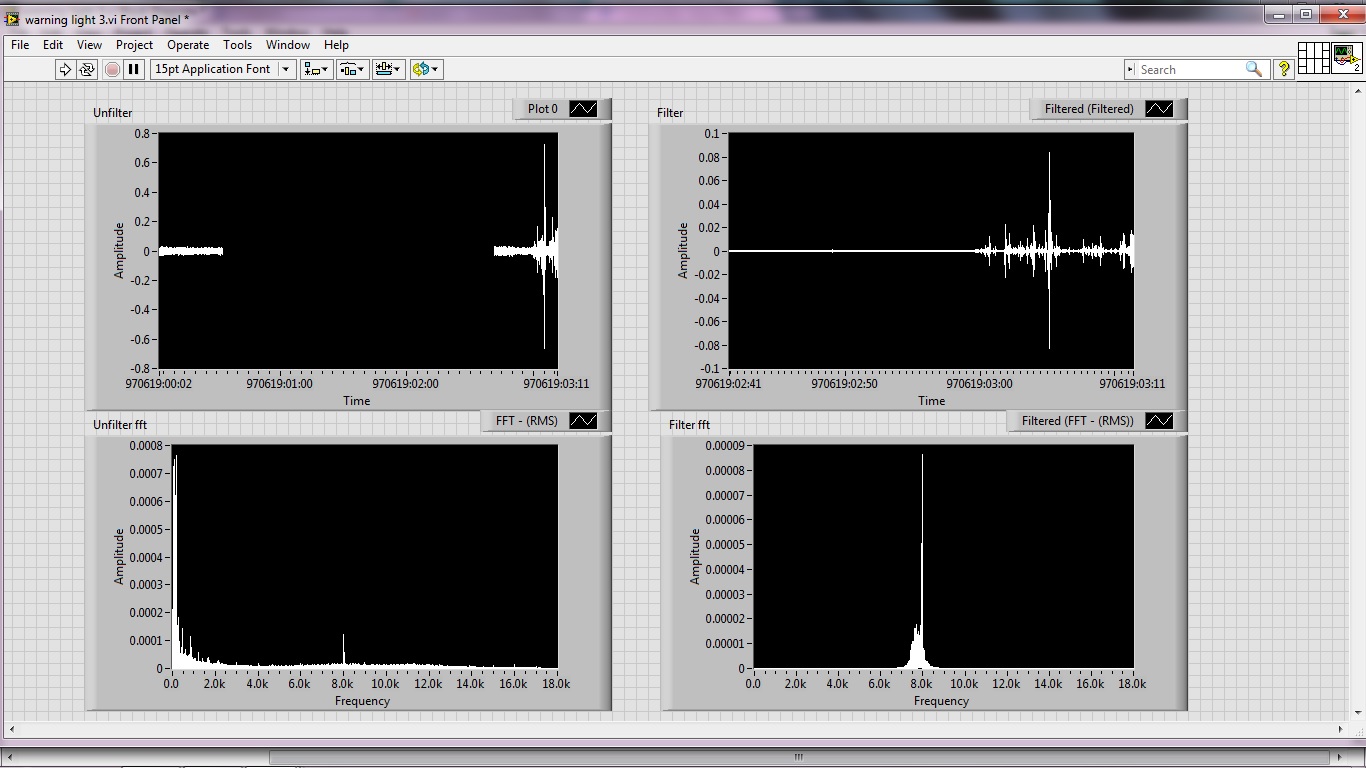The height and width of the screenshot is (768, 1366).
Task: Click the 0.00009 maximum on Filter fft axis
Action: click(725, 446)
